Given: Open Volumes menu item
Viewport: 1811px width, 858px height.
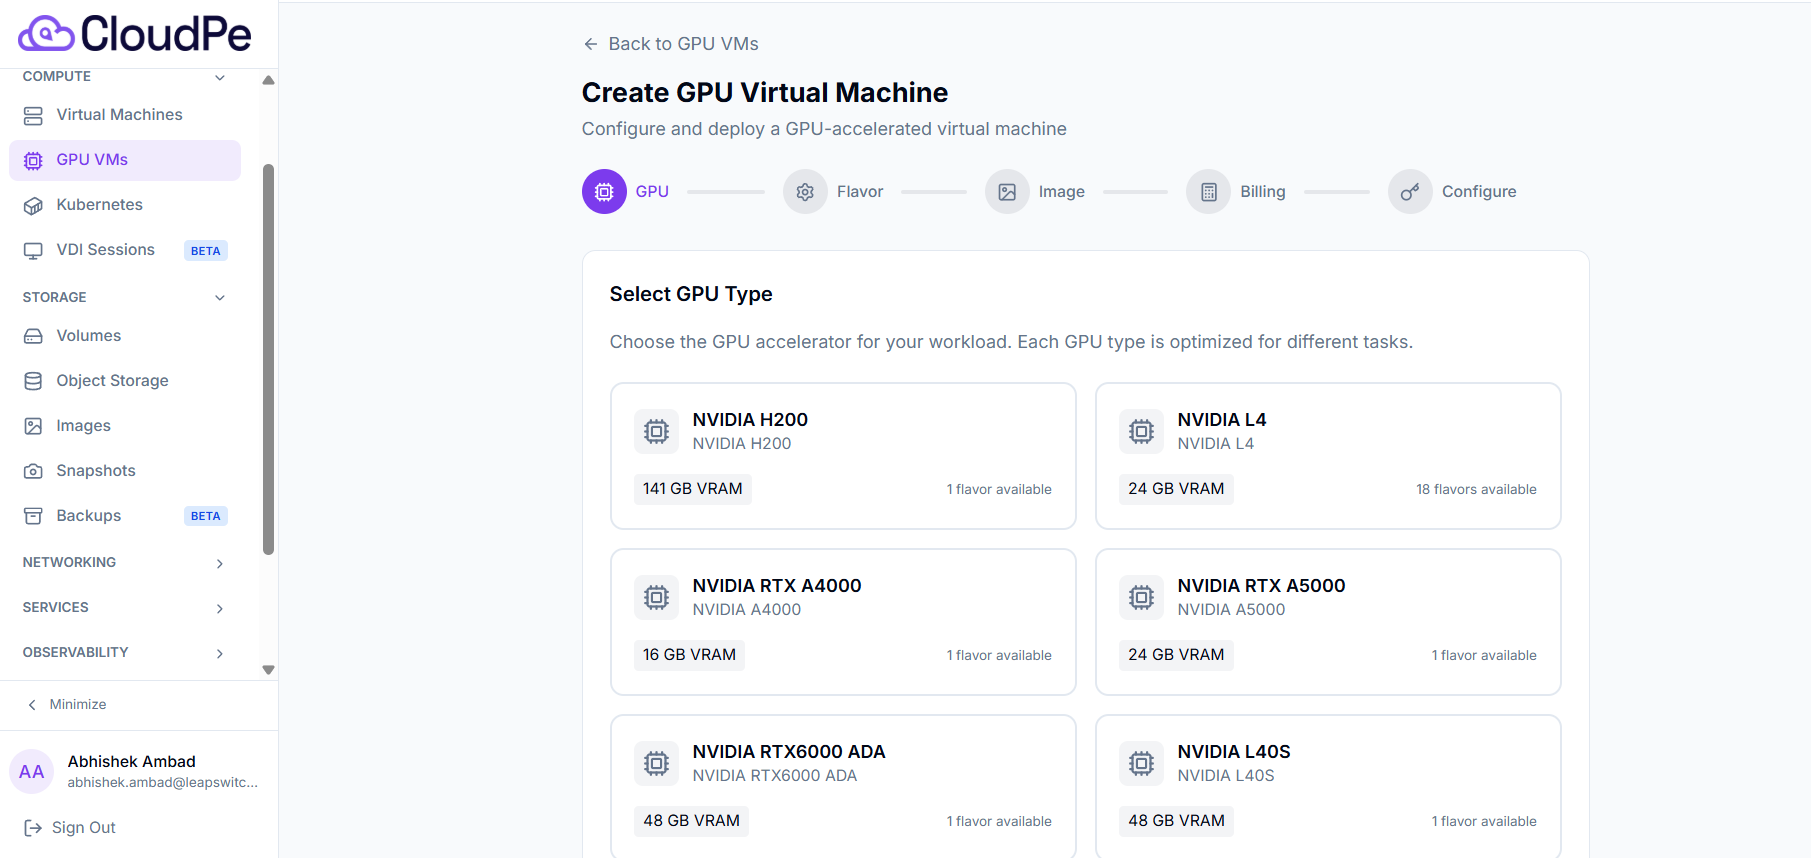Looking at the screenshot, I should click(x=125, y=336).
